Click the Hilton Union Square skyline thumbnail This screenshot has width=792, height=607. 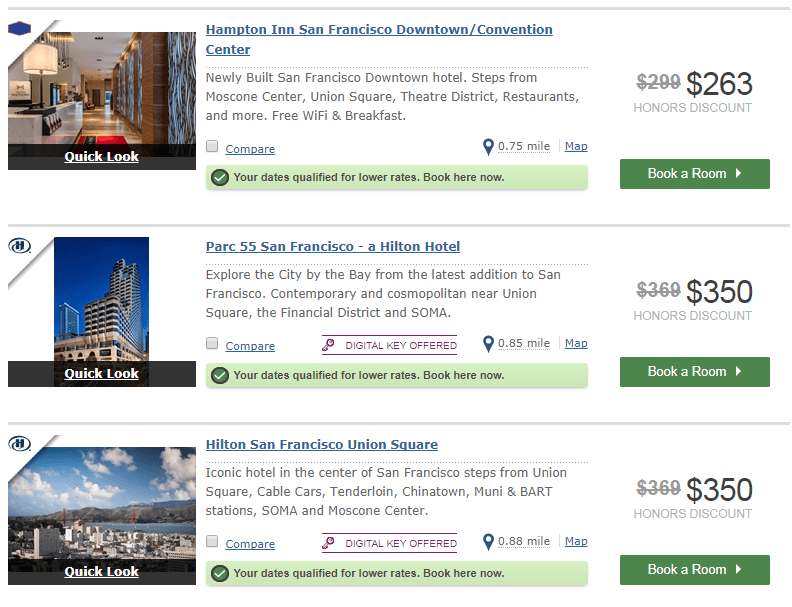click(101, 500)
